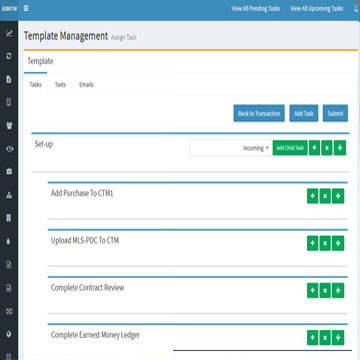Select the Set-up task title

44,144
